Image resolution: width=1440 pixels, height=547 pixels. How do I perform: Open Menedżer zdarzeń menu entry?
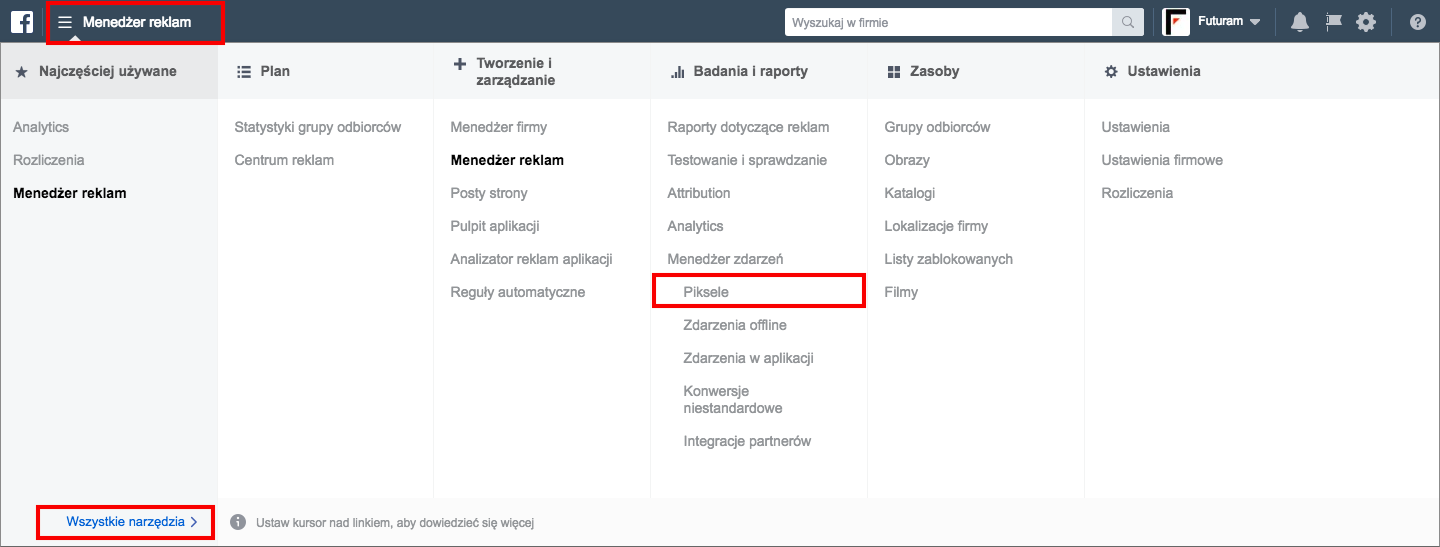tap(725, 259)
